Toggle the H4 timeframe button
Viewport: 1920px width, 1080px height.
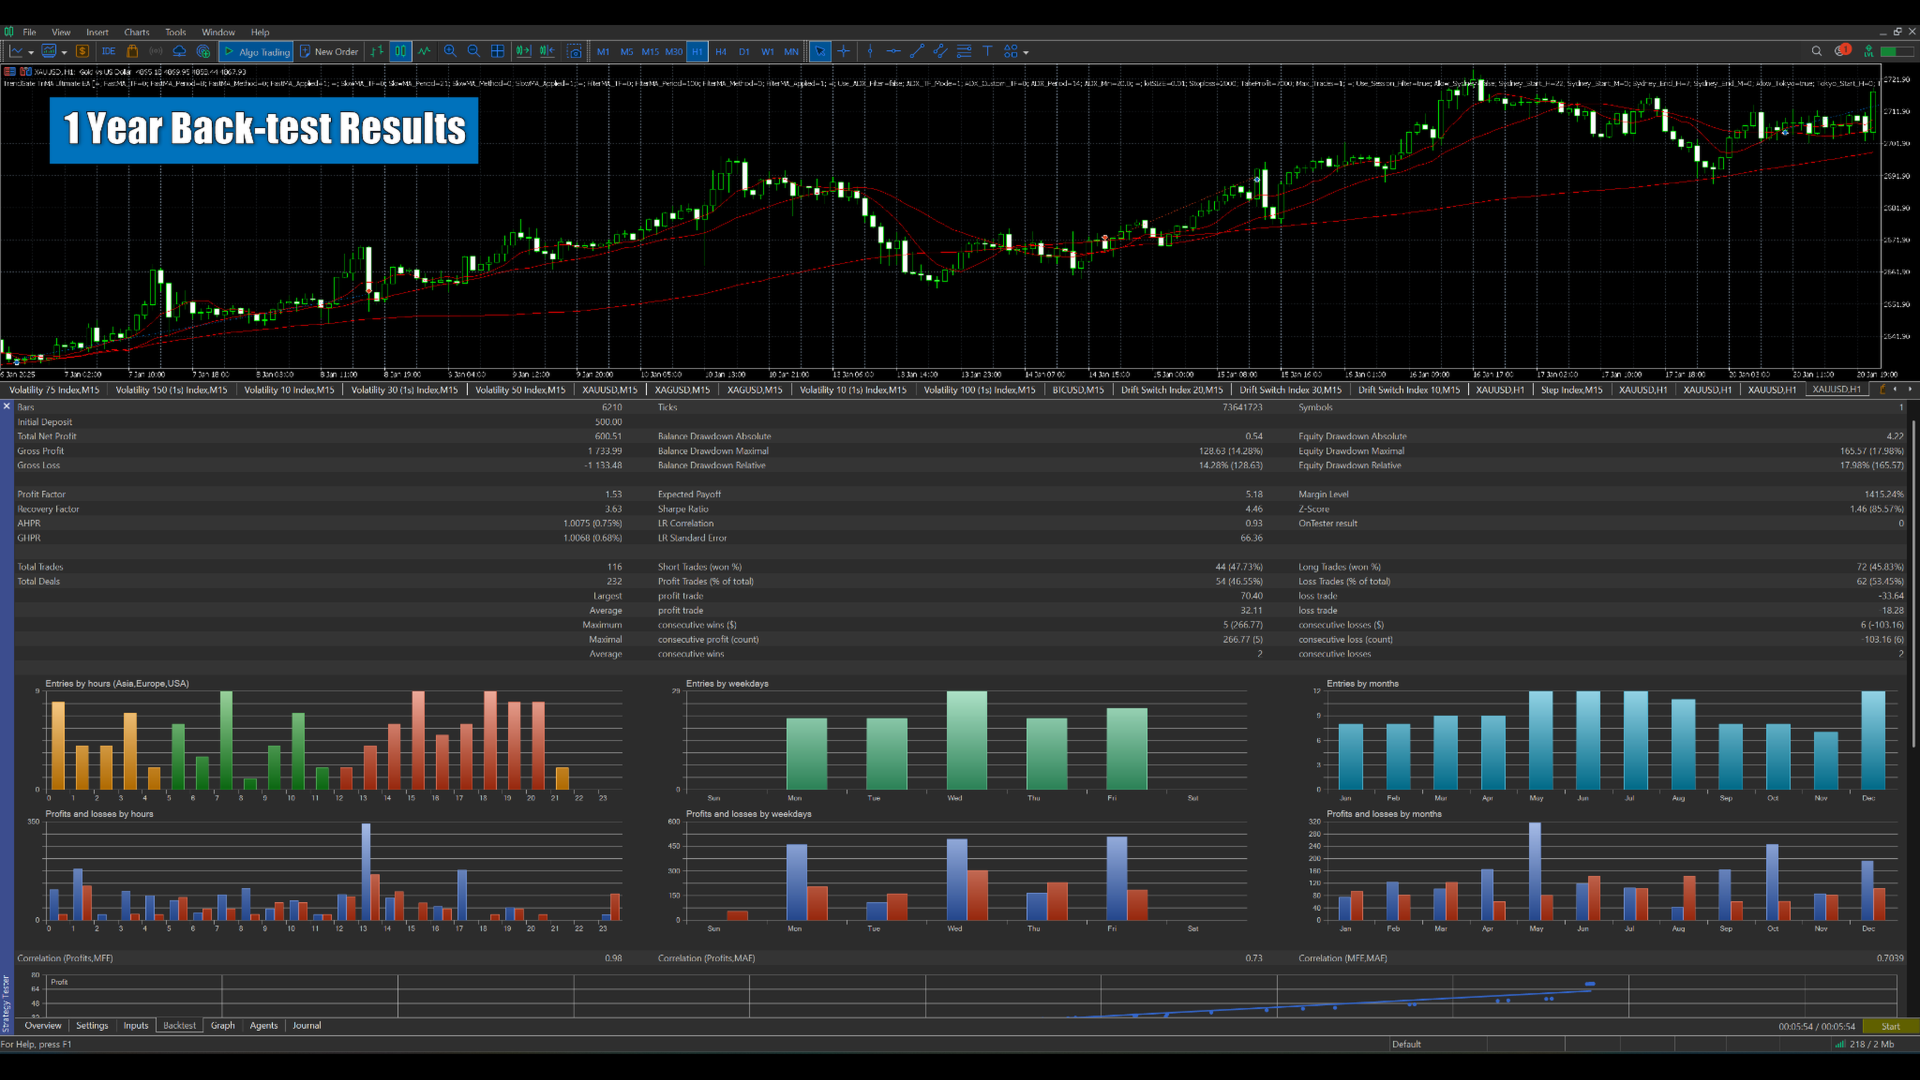(x=720, y=51)
